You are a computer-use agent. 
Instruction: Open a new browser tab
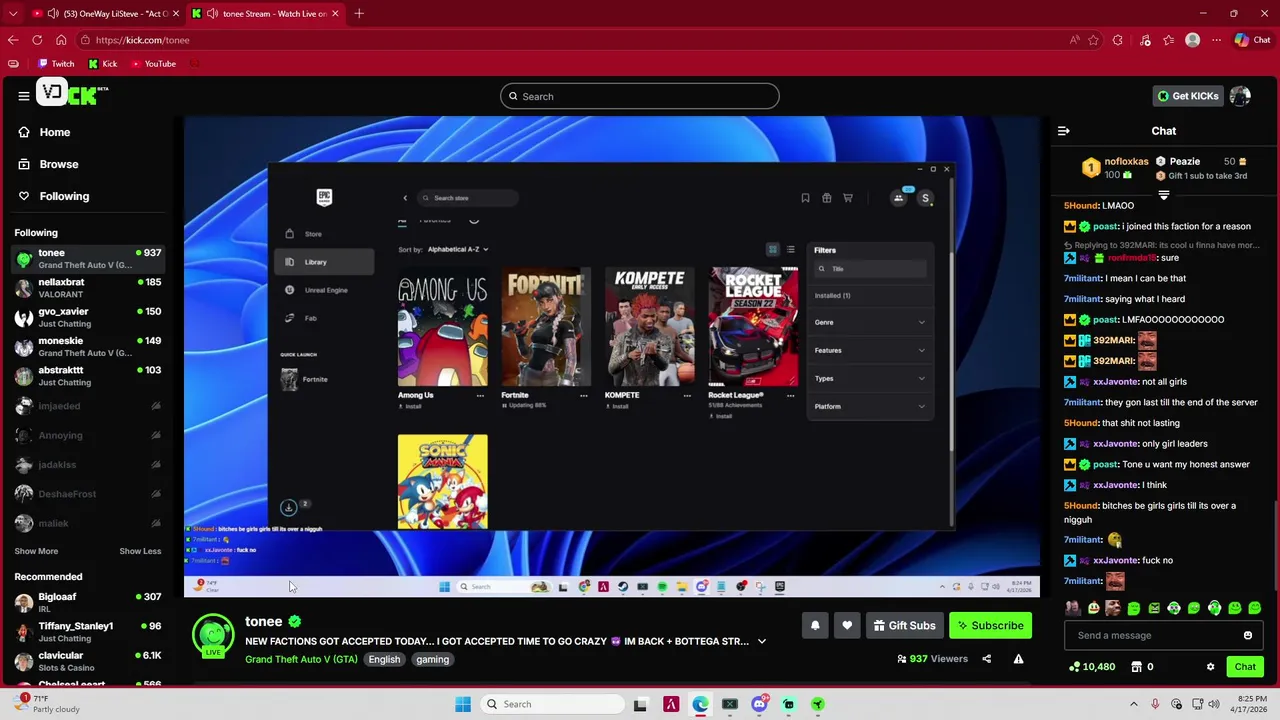[359, 13]
